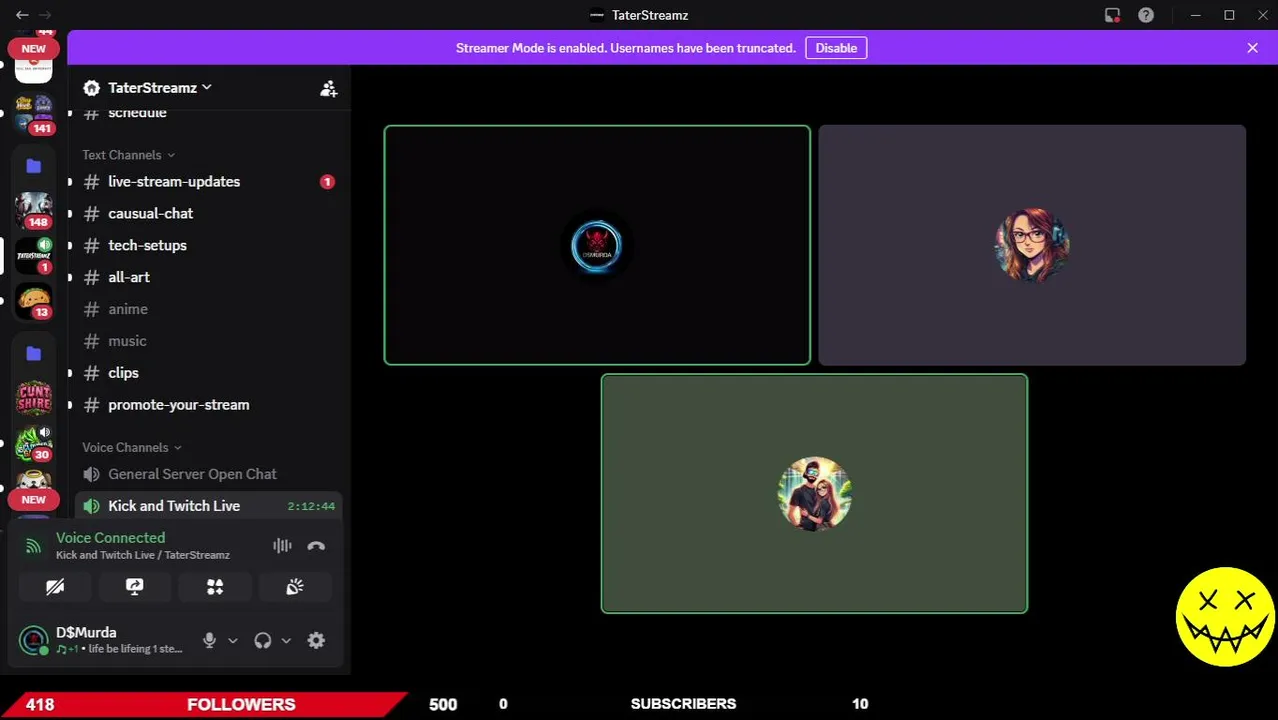This screenshot has height=720, width=1278.
Task: Open the soundboard icon
Action: click(295, 587)
